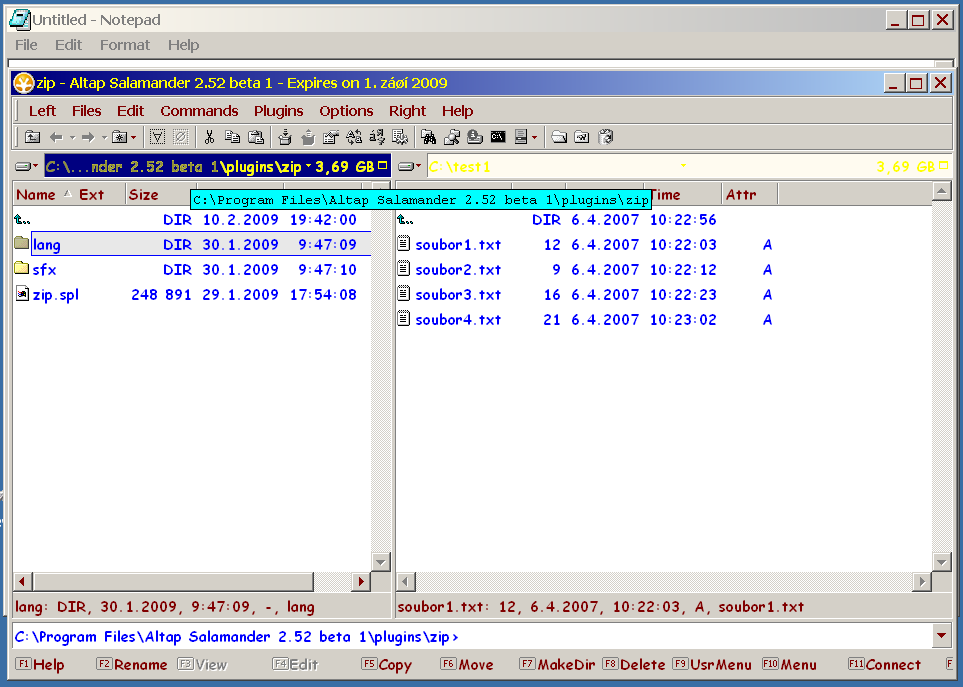Image resolution: width=963 pixels, height=687 pixels.
Task: Open left path history dropdown triangle
Action: [x=308, y=166]
